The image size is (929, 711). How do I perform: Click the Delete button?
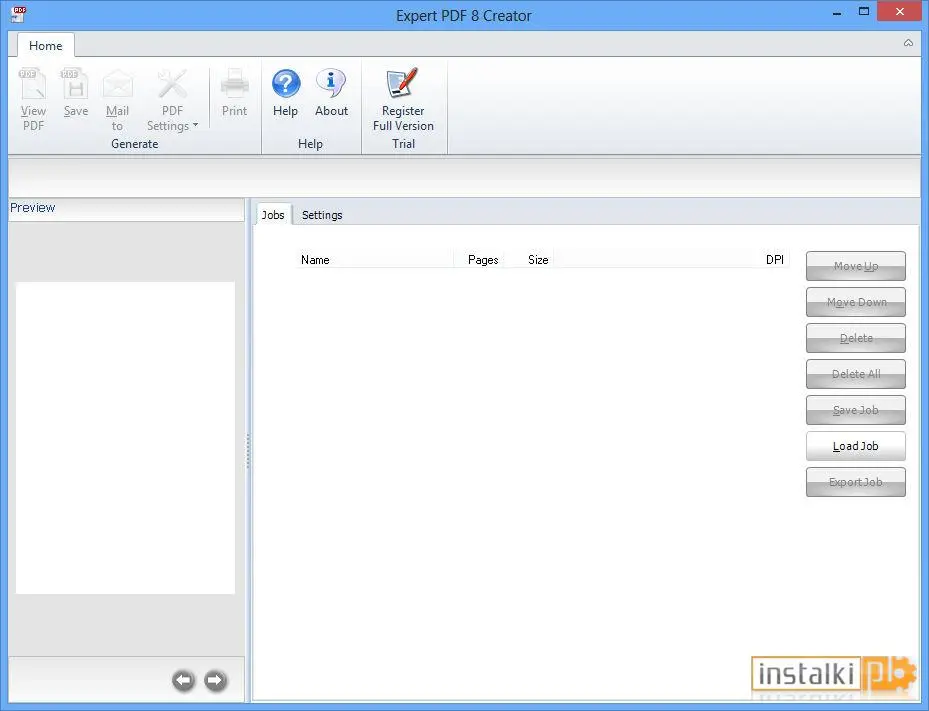(x=856, y=338)
